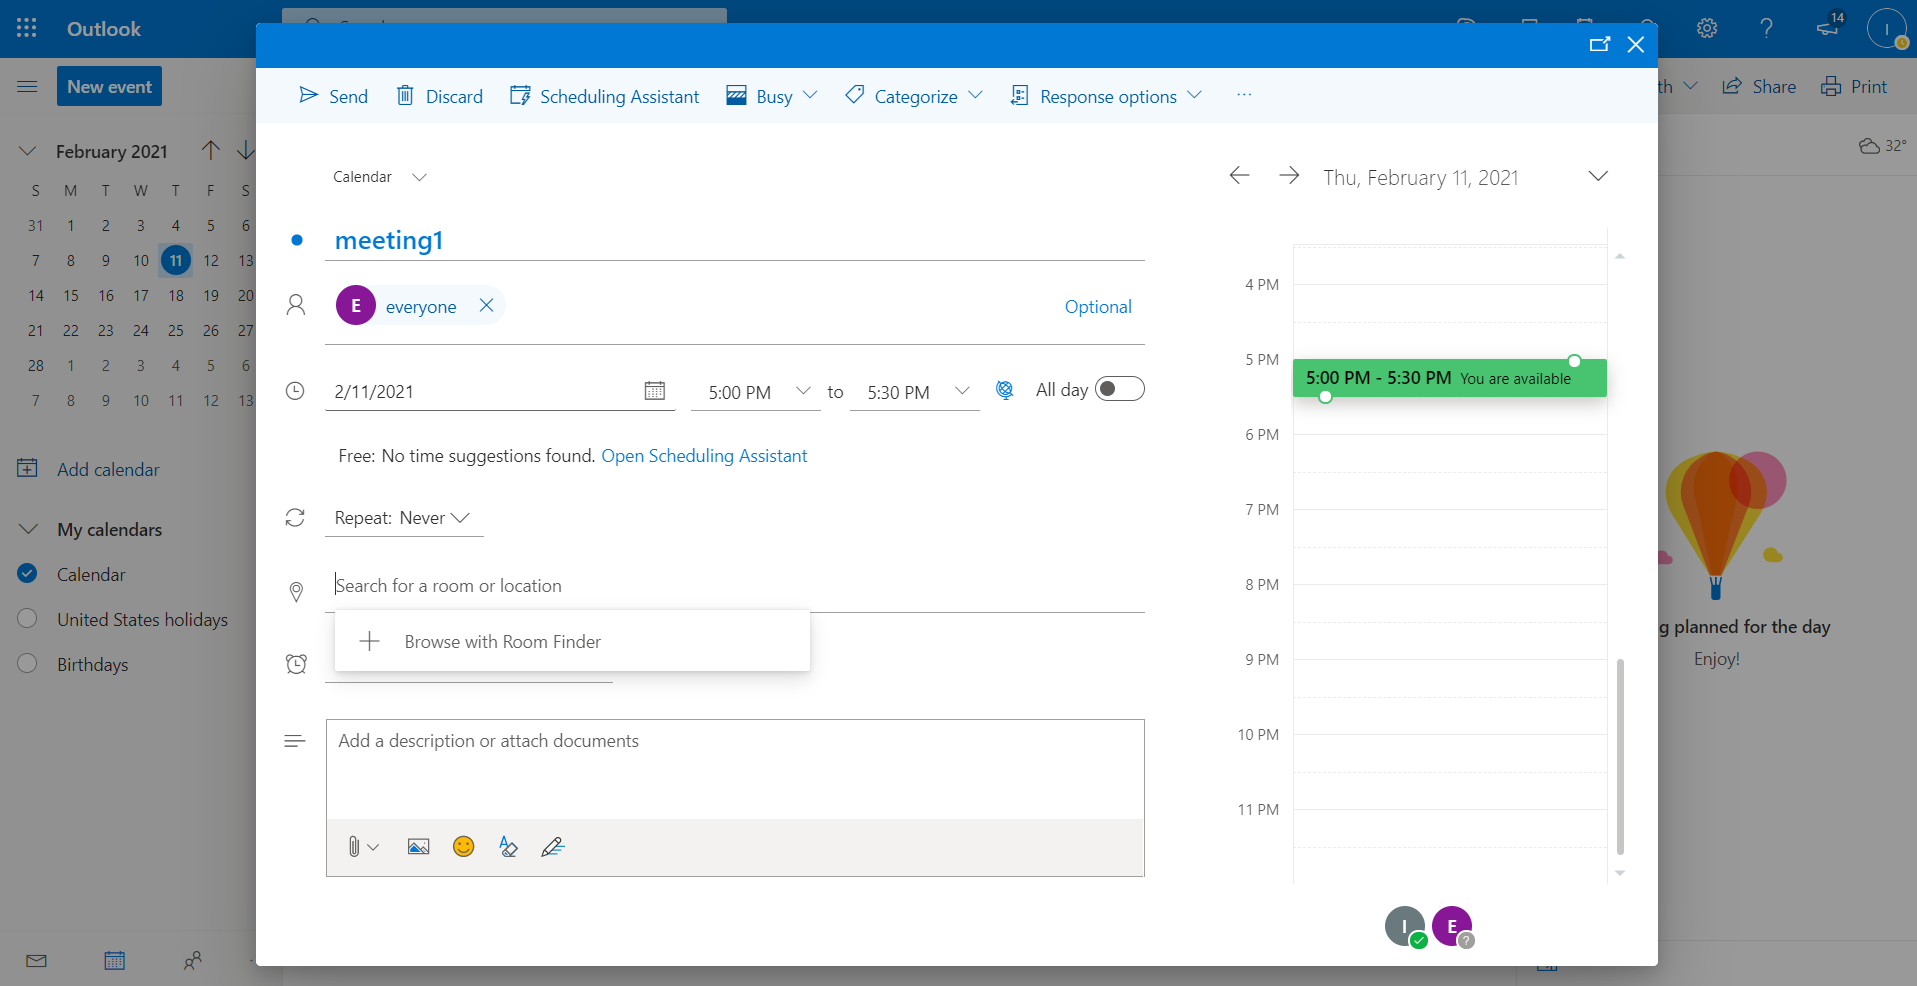Select Browse with Room Finder option
The width and height of the screenshot is (1917, 986).
[x=502, y=642]
